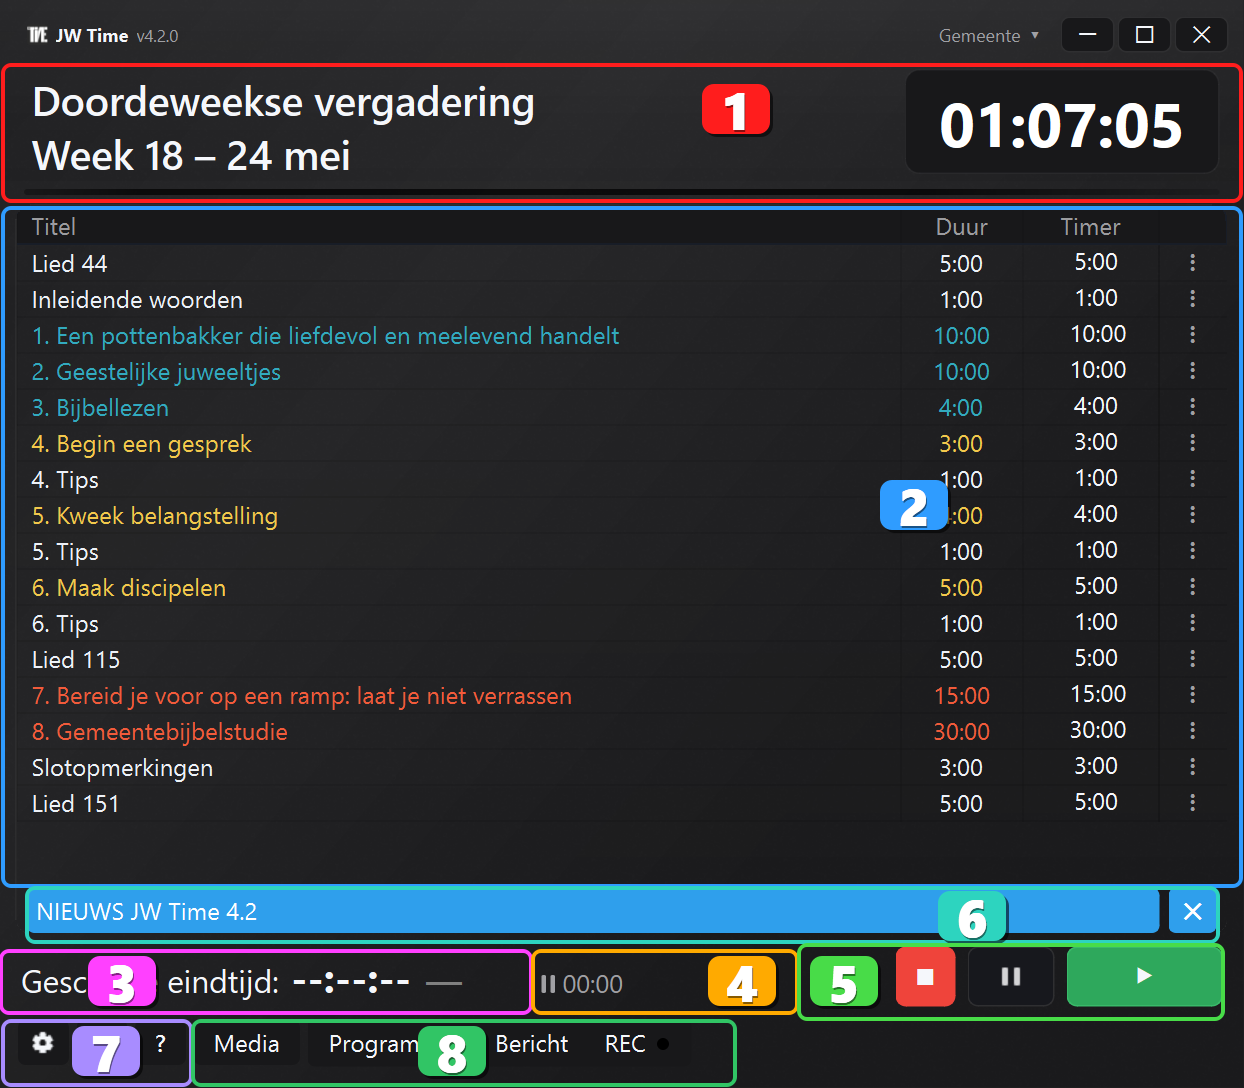Screen dimensions: 1244x1088
Task: Select Slotopmerkingen title
Action: point(122,768)
